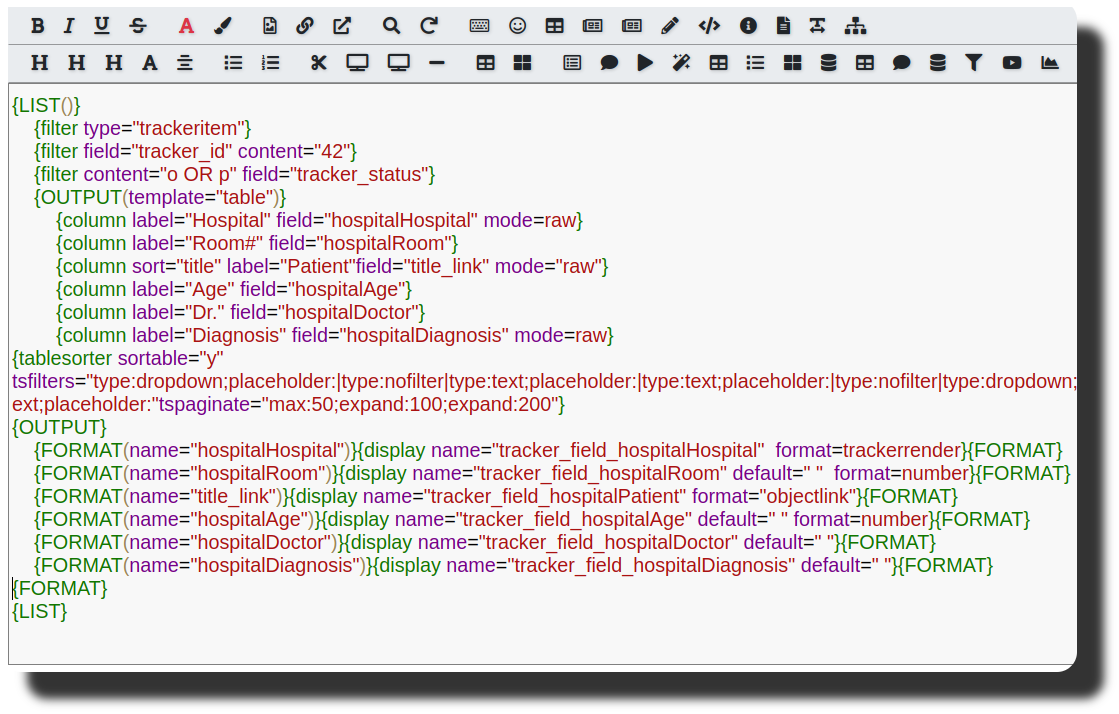Click the sitemap hierarchy icon
This screenshot has width=1119, height=714.
point(856,26)
